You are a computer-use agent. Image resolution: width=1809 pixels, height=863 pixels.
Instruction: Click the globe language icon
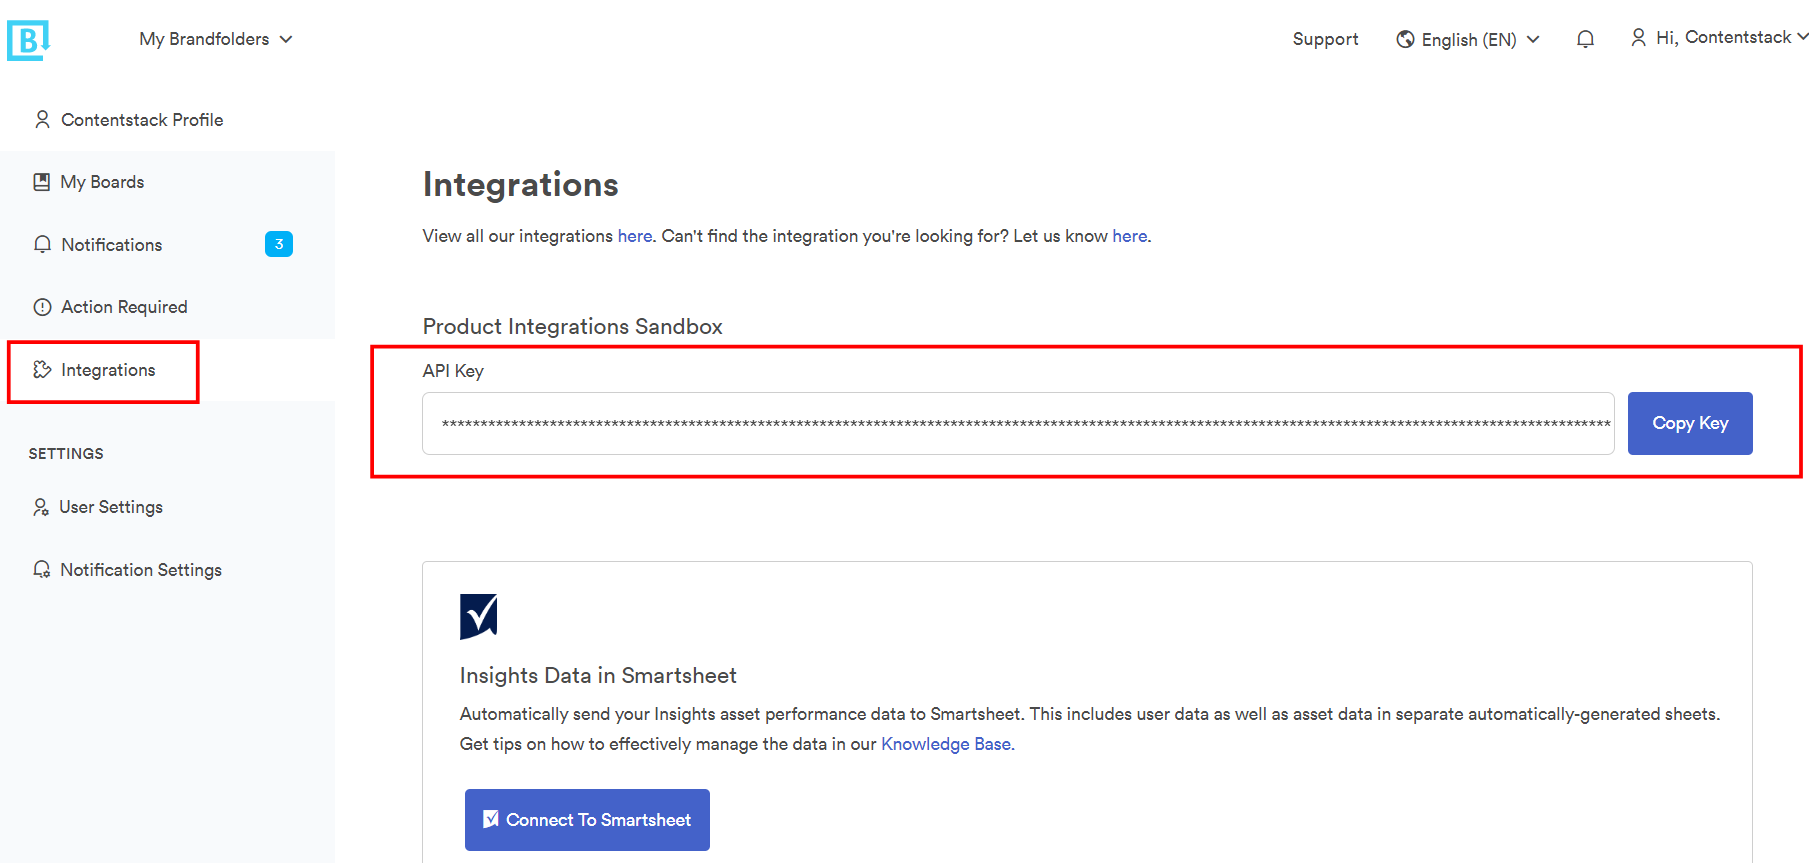[1405, 39]
